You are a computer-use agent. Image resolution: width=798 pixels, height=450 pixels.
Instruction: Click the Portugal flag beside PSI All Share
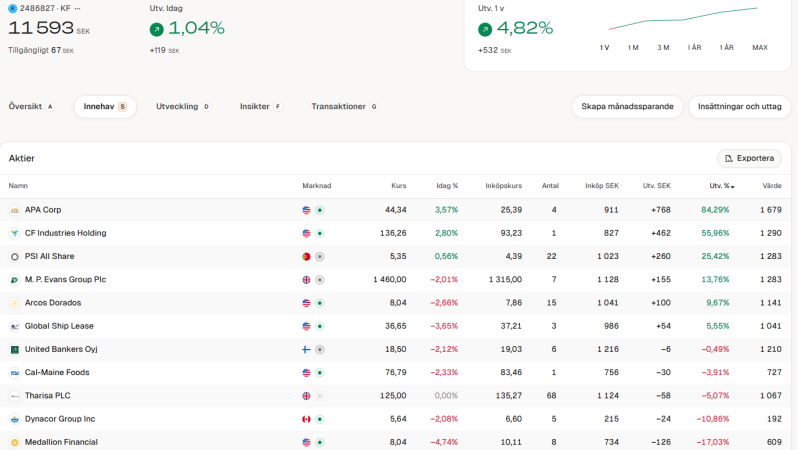pyautogui.click(x=307, y=256)
